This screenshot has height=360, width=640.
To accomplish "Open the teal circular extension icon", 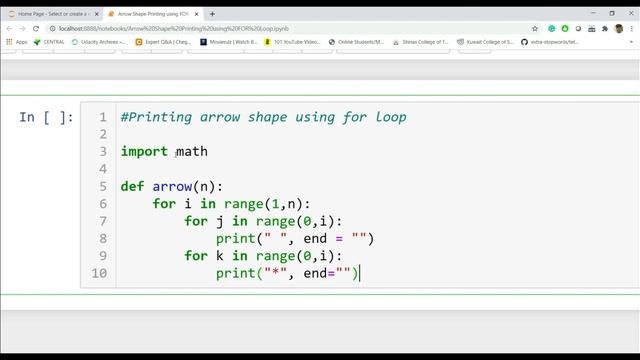I will pyautogui.click(x=551, y=29).
